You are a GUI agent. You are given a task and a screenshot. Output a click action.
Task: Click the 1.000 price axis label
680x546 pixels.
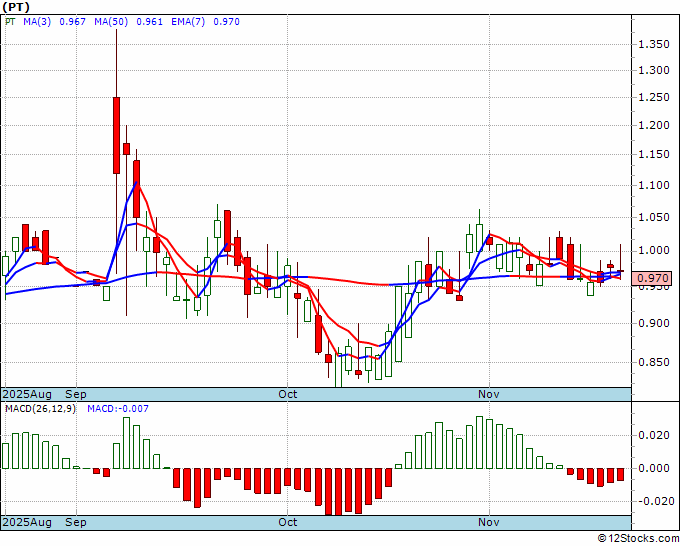[x=654, y=250]
